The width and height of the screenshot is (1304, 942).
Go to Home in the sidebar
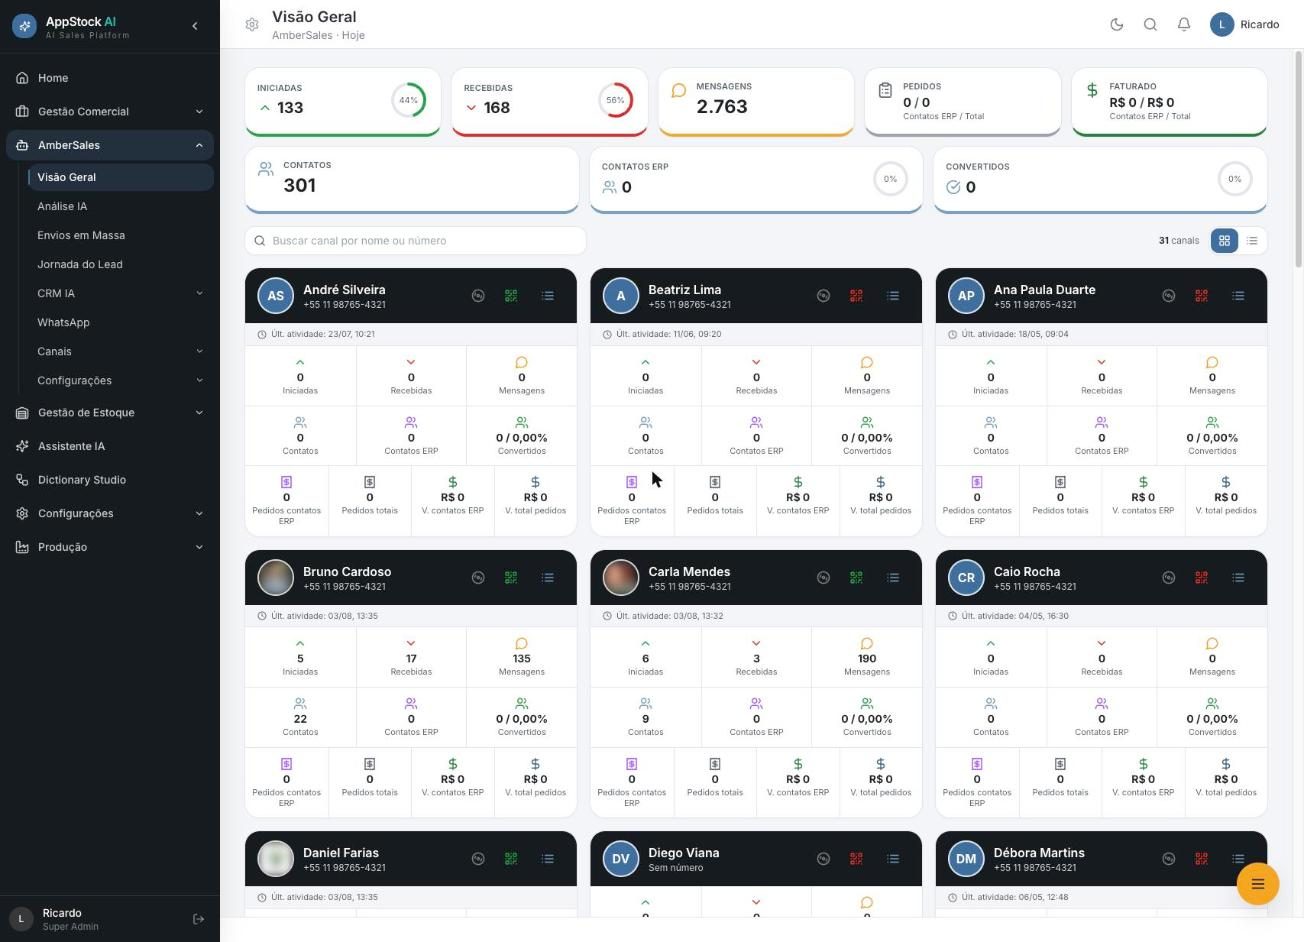click(110, 78)
